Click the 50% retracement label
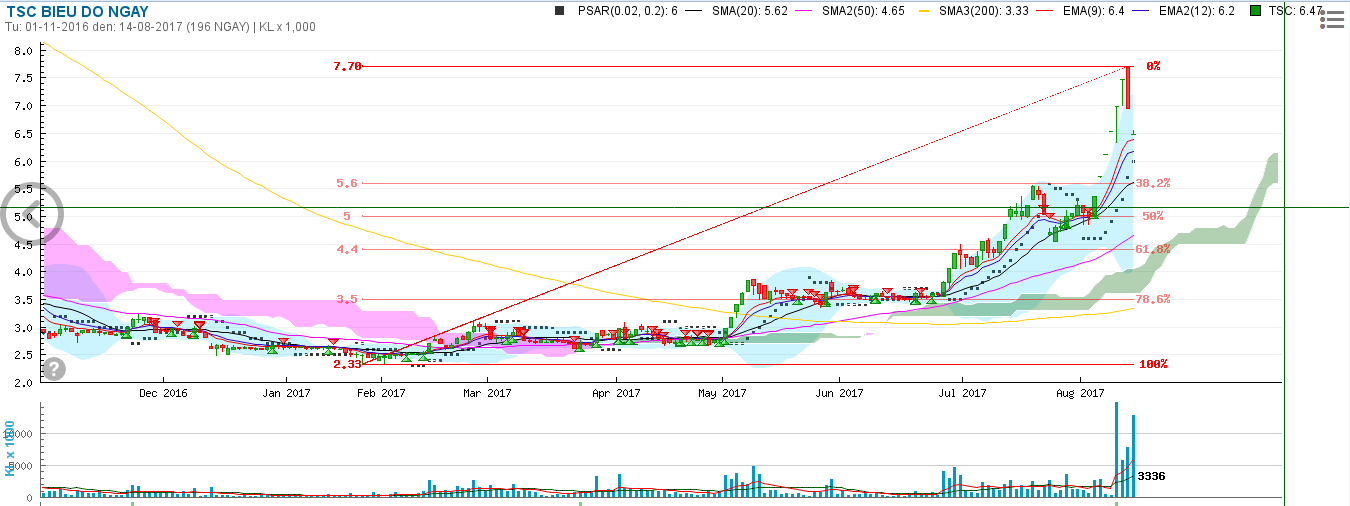Viewport: 1350px width, 506px height. (1152, 216)
